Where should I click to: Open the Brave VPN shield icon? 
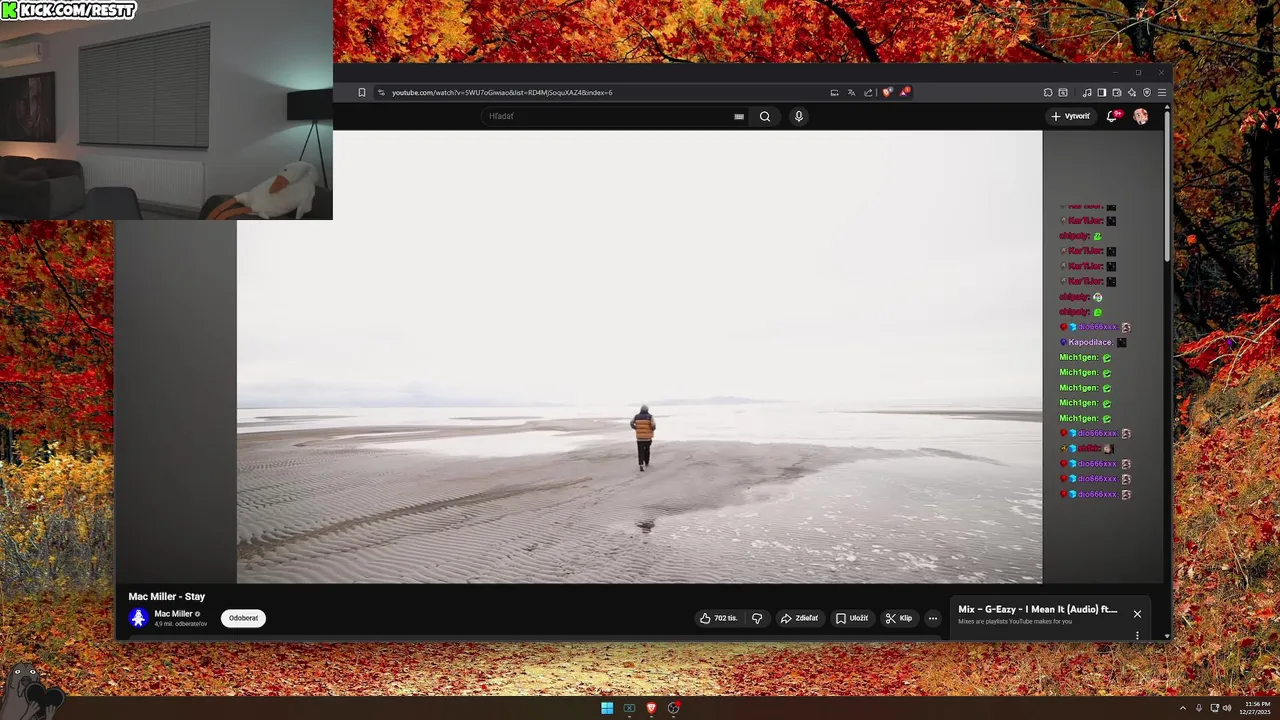pyautogui.click(x=1147, y=92)
